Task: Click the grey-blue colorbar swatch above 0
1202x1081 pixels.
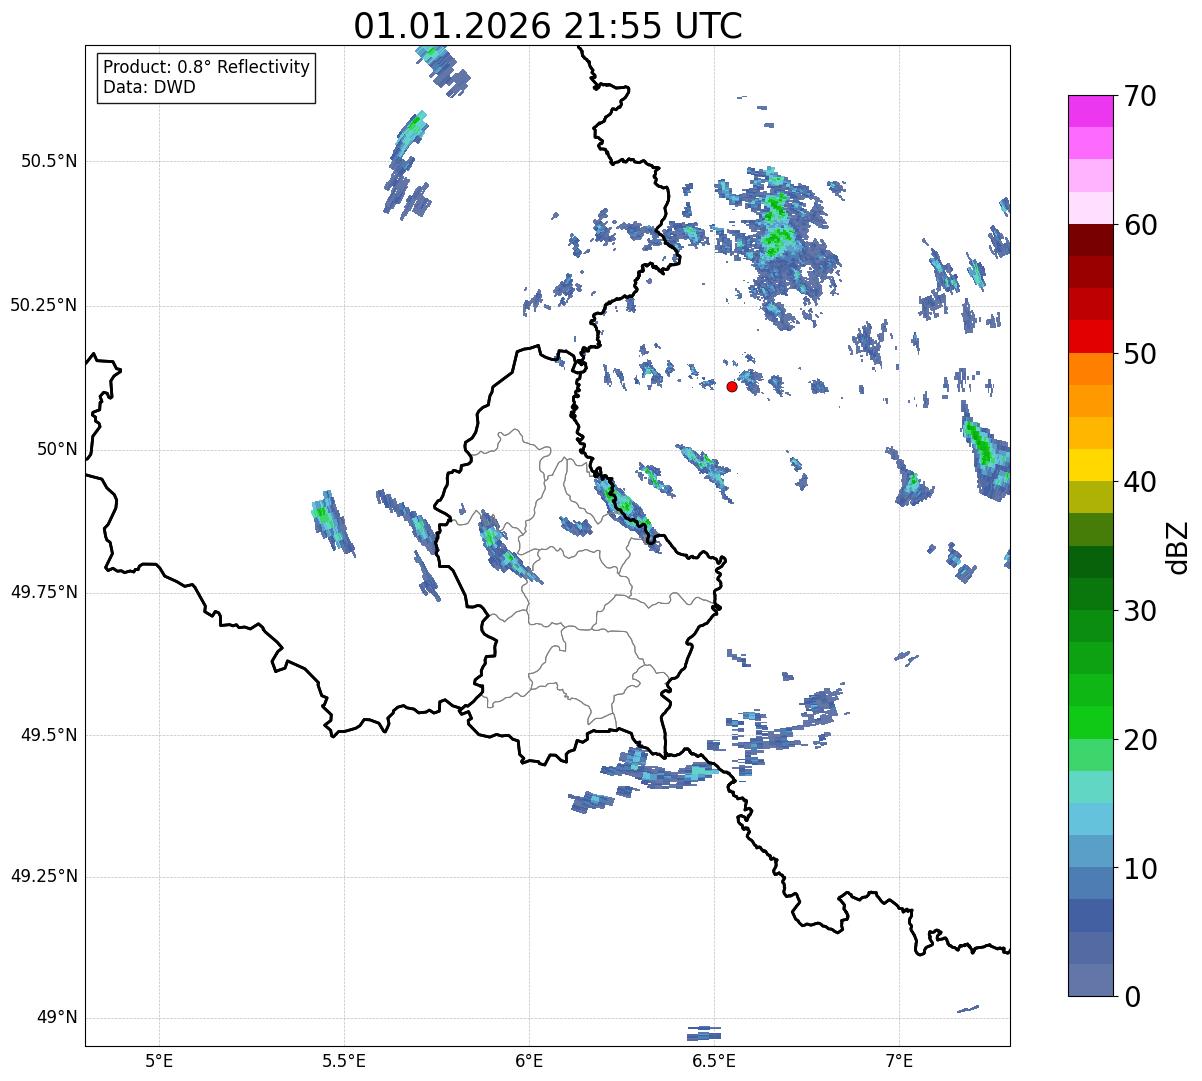Action: pos(1091,980)
